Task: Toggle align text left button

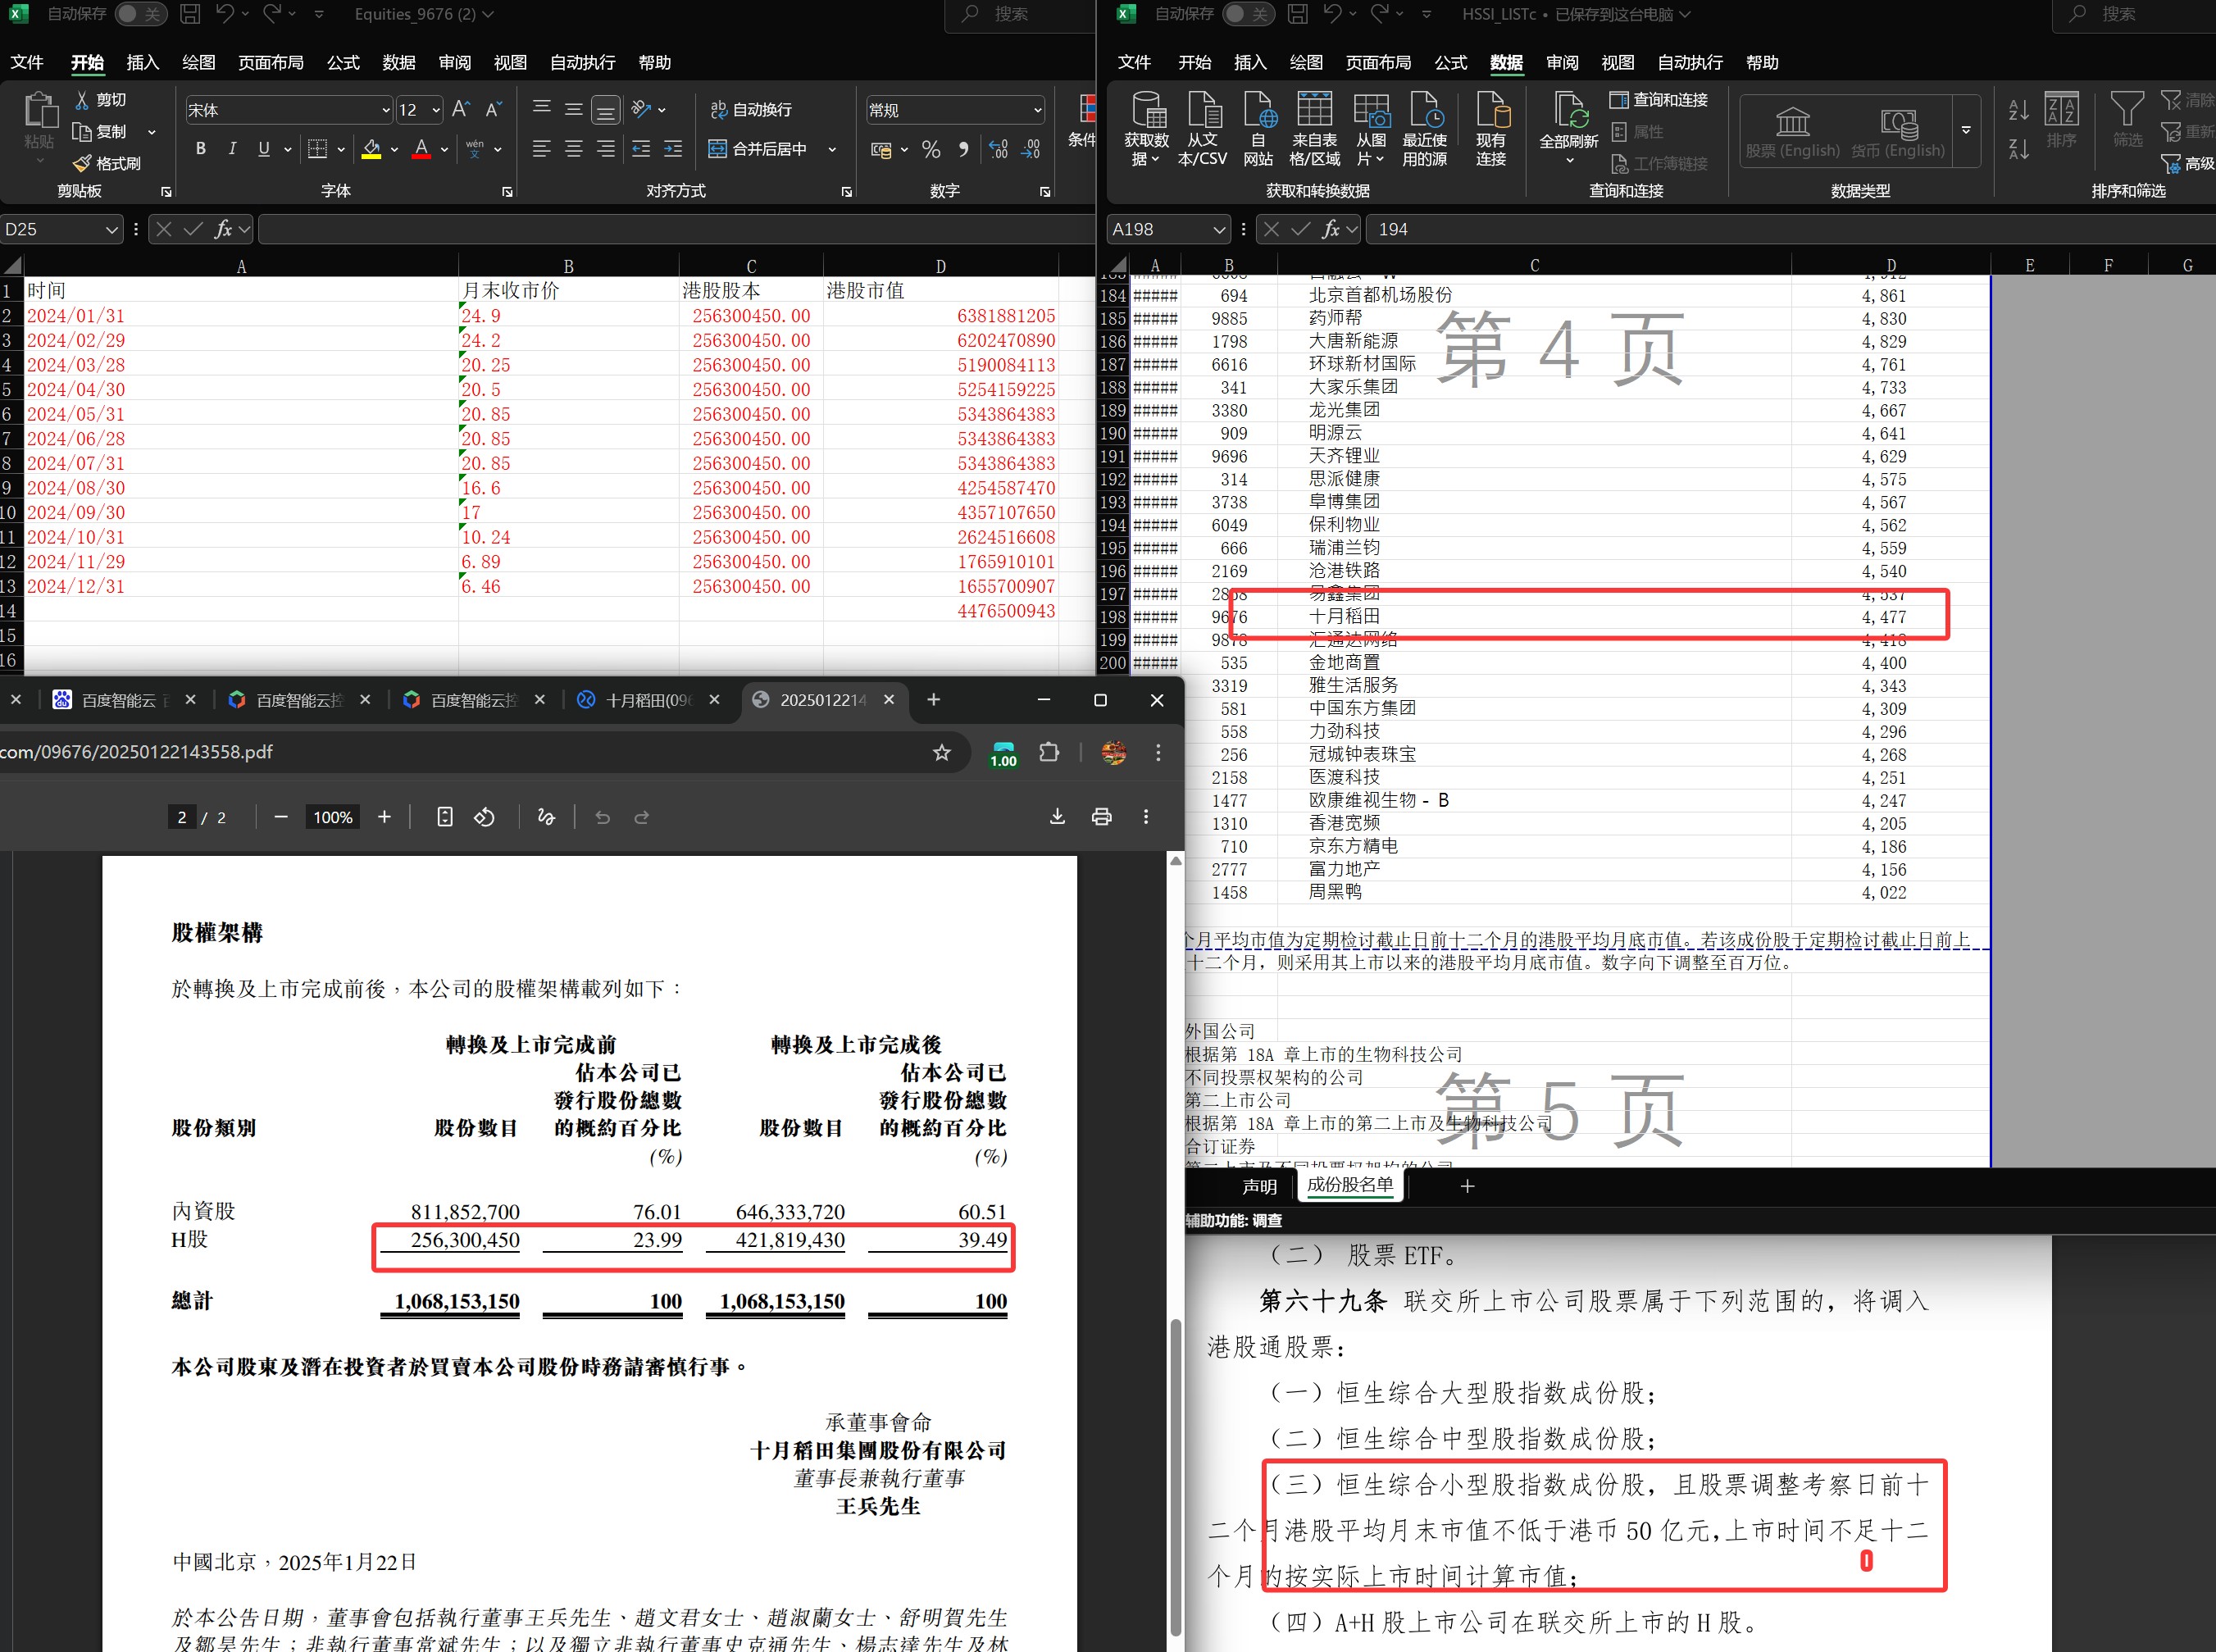Action: [542, 149]
